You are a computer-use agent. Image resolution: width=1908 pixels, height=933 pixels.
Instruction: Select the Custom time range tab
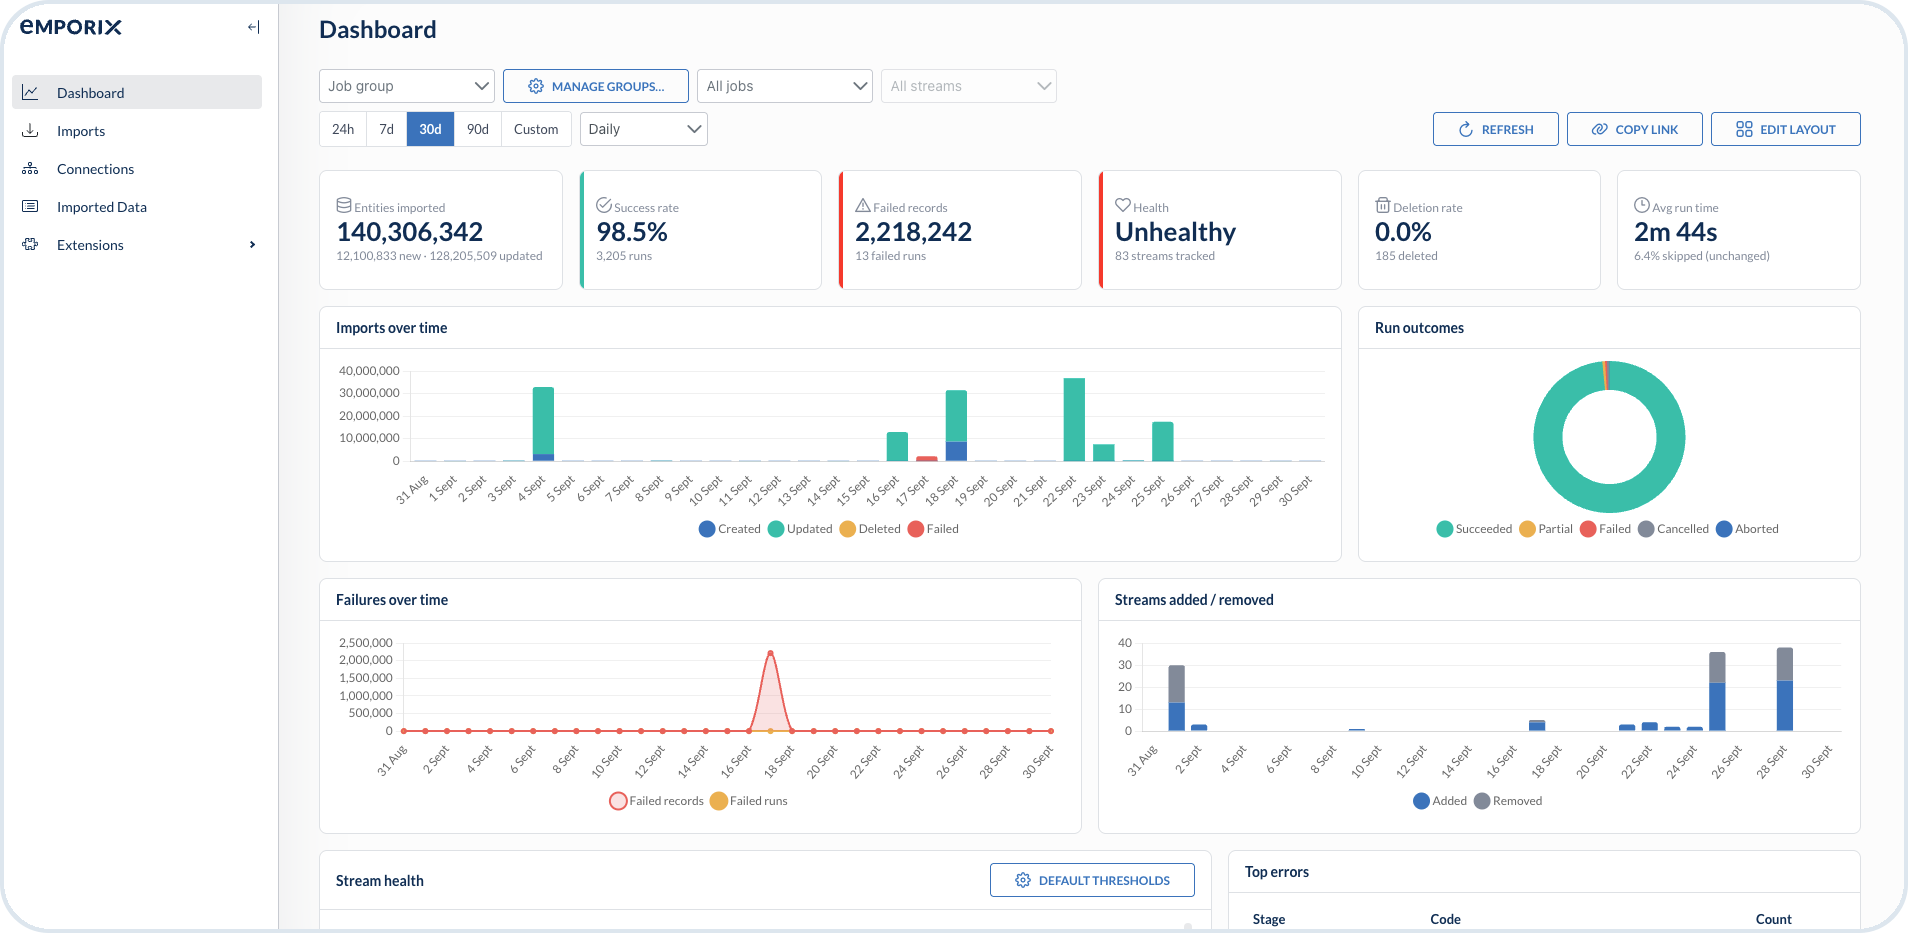pyautogui.click(x=536, y=129)
